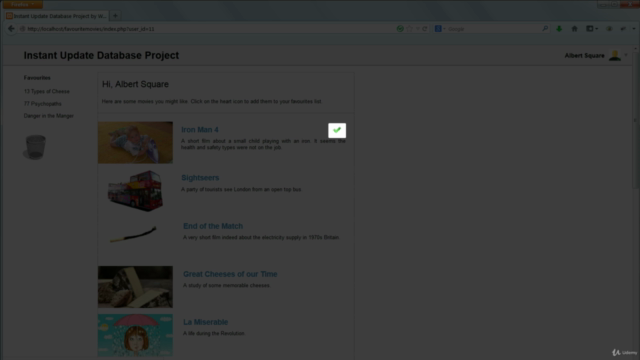Open the address bar history dropdown arrow

417,29
